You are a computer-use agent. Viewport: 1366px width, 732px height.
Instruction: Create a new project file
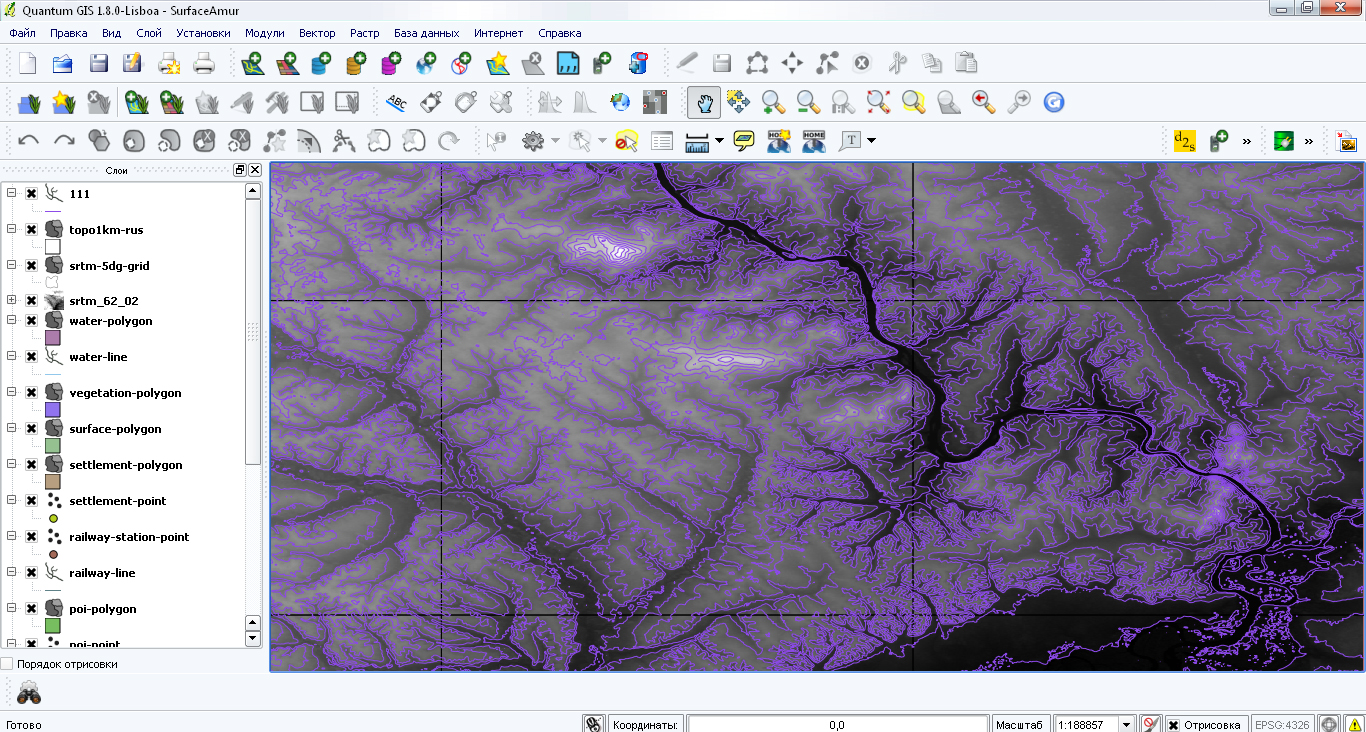click(27, 64)
